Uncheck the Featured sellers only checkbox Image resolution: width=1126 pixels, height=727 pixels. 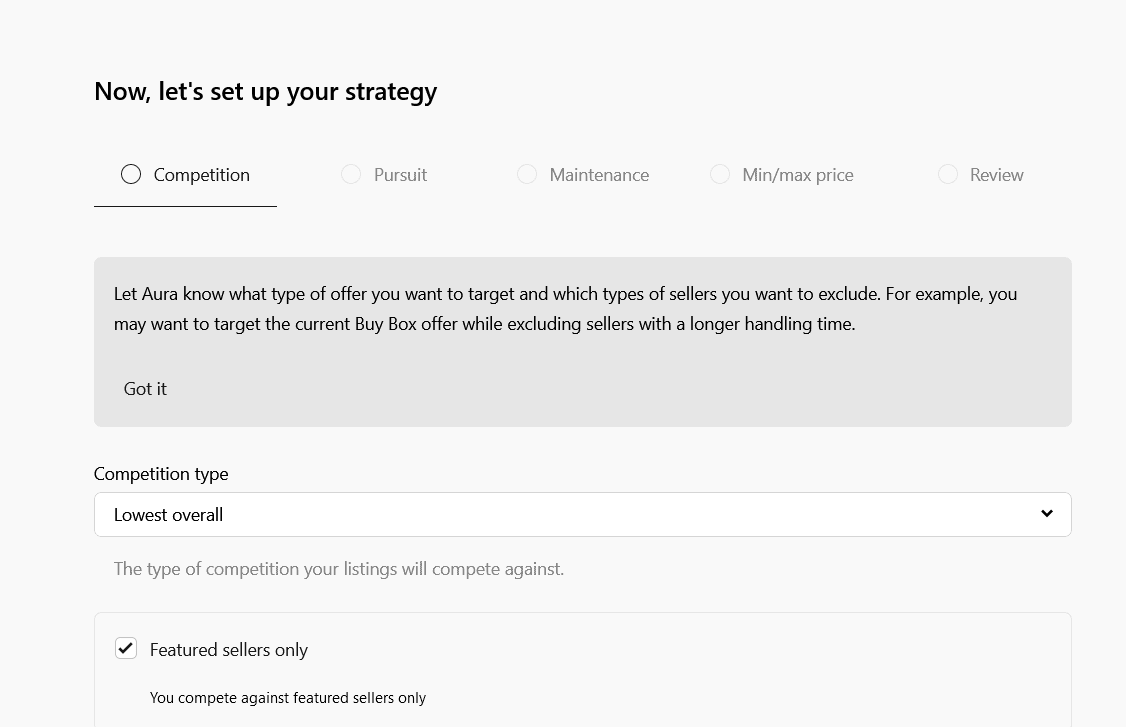pos(126,648)
